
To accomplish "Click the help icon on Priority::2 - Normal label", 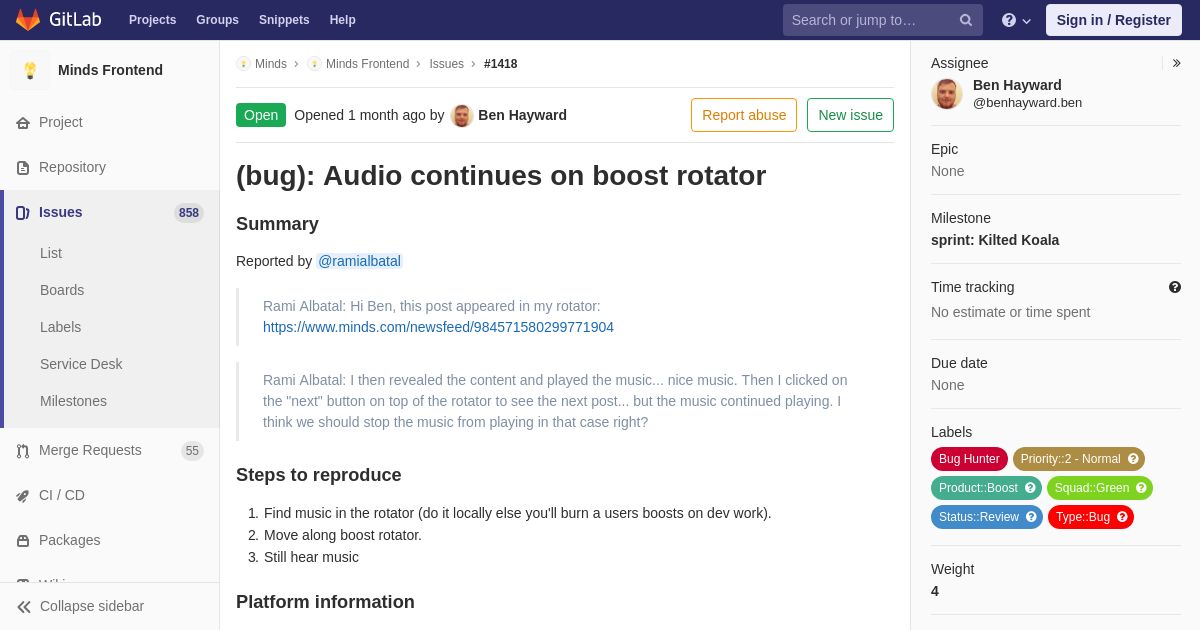I will click(1133, 459).
